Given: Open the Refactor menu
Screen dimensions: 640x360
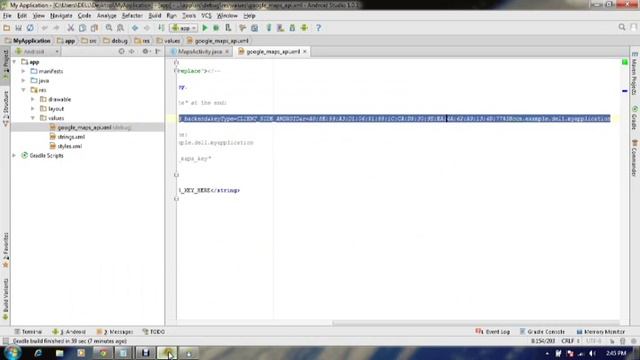Looking at the screenshot, I should pyautogui.click(x=132, y=16).
